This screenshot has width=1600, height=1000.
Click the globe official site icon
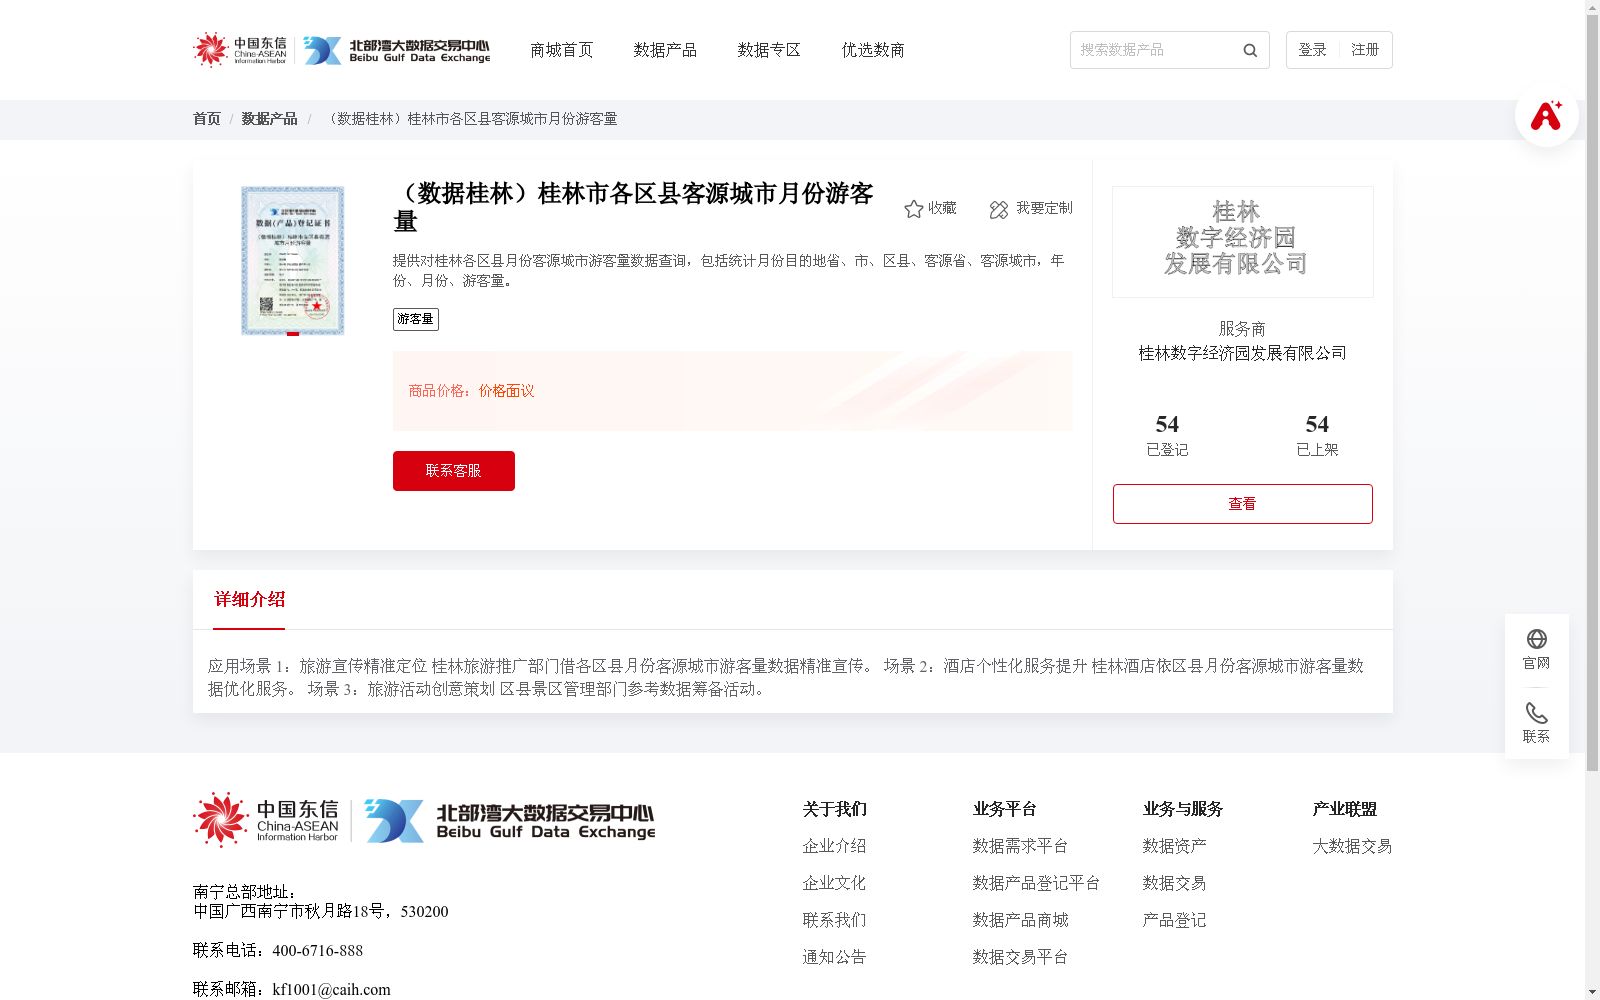[1537, 639]
